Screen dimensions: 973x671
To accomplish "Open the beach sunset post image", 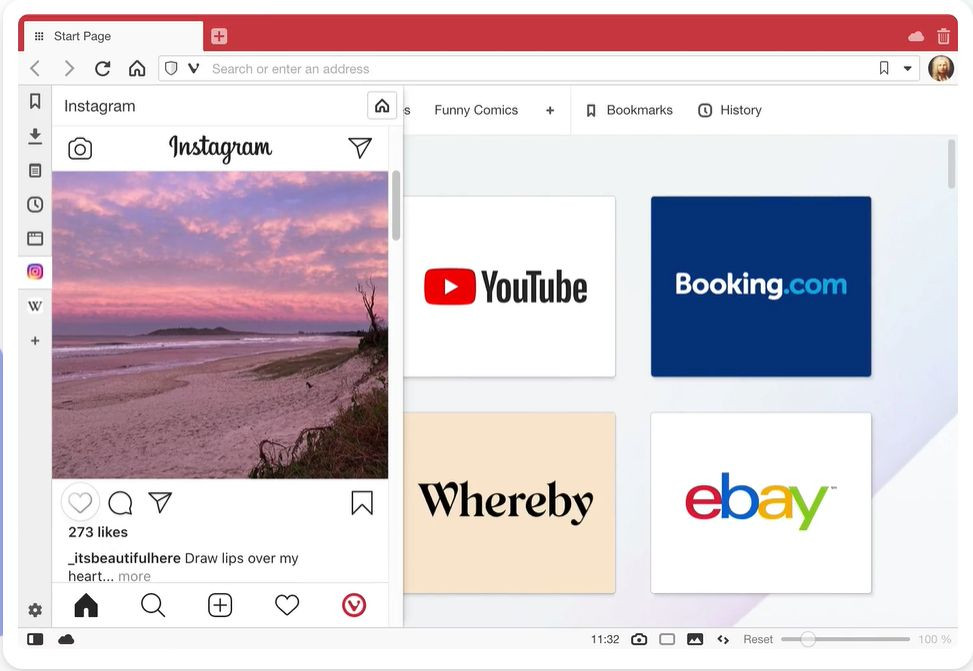I will pyautogui.click(x=220, y=325).
